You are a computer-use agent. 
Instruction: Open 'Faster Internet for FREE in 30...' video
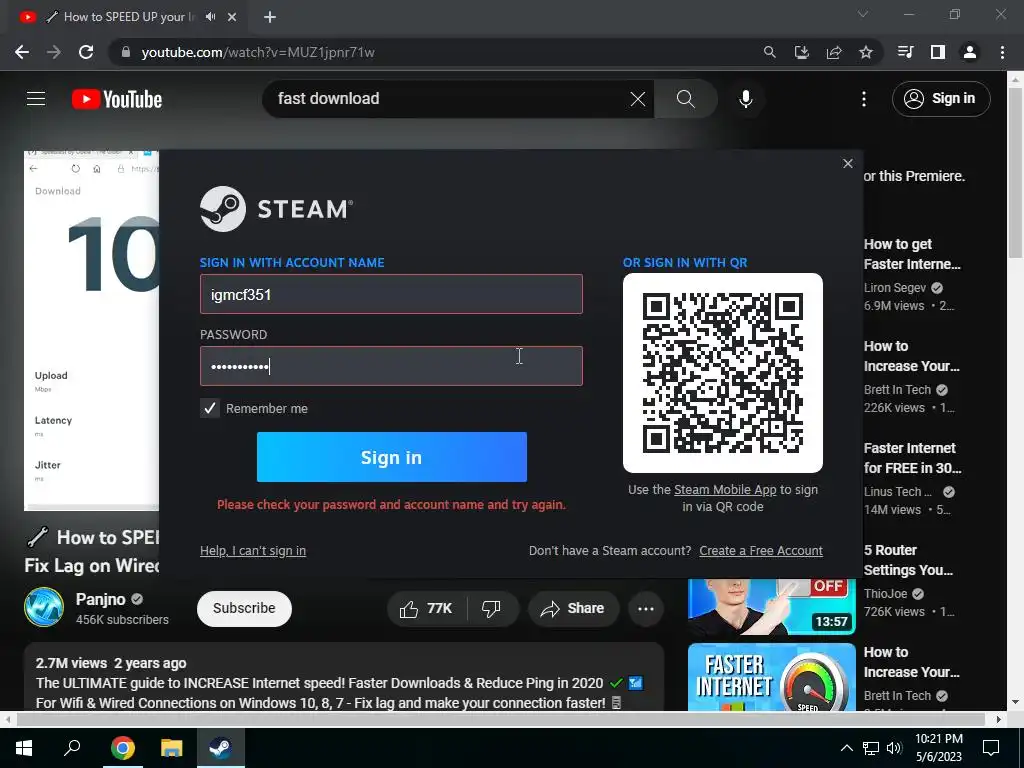[x=912, y=458]
